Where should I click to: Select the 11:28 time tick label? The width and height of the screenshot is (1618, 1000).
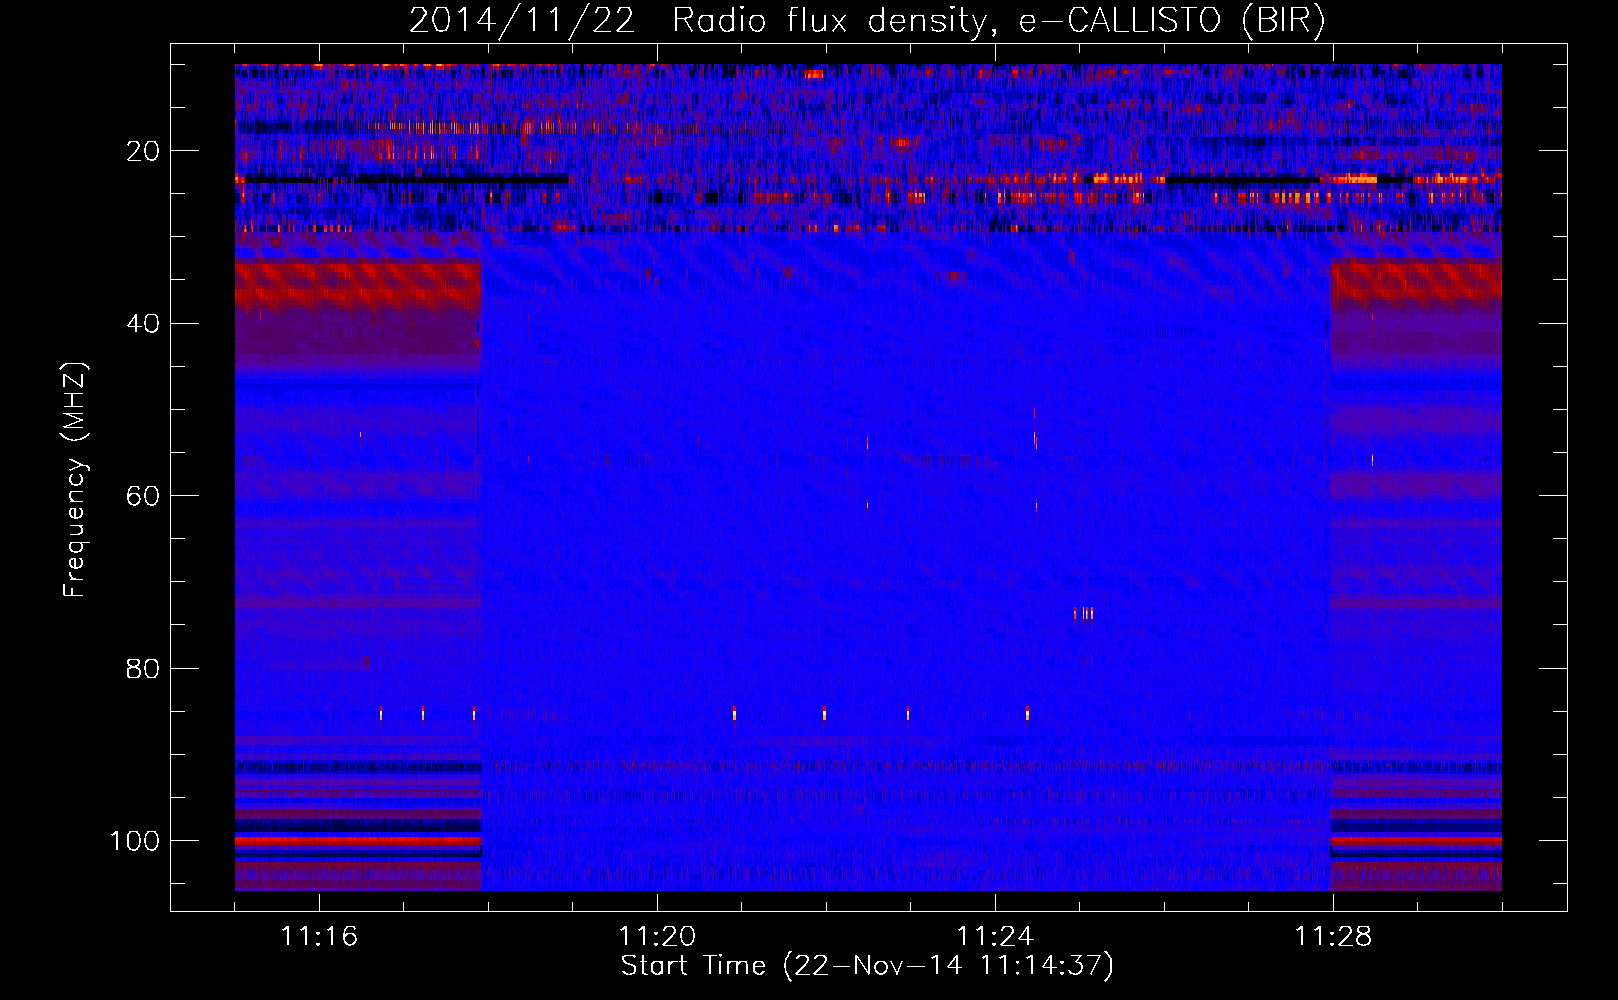coord(1333,937)
